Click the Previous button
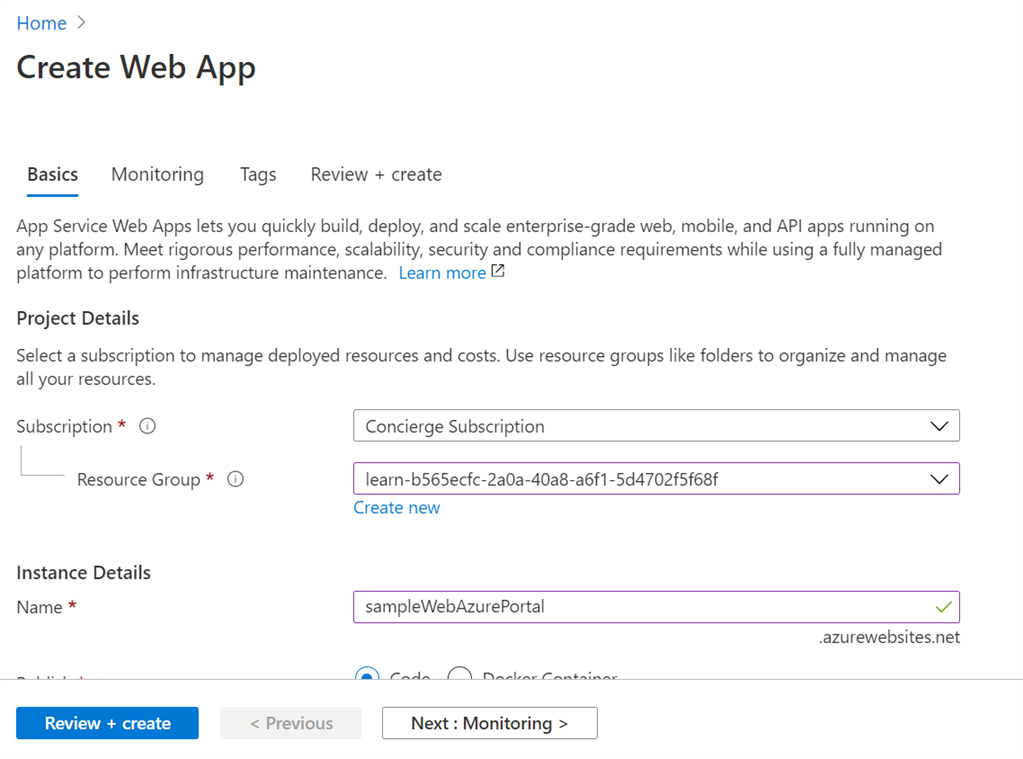The image size is (1023, 759). (x=291, y=723)
